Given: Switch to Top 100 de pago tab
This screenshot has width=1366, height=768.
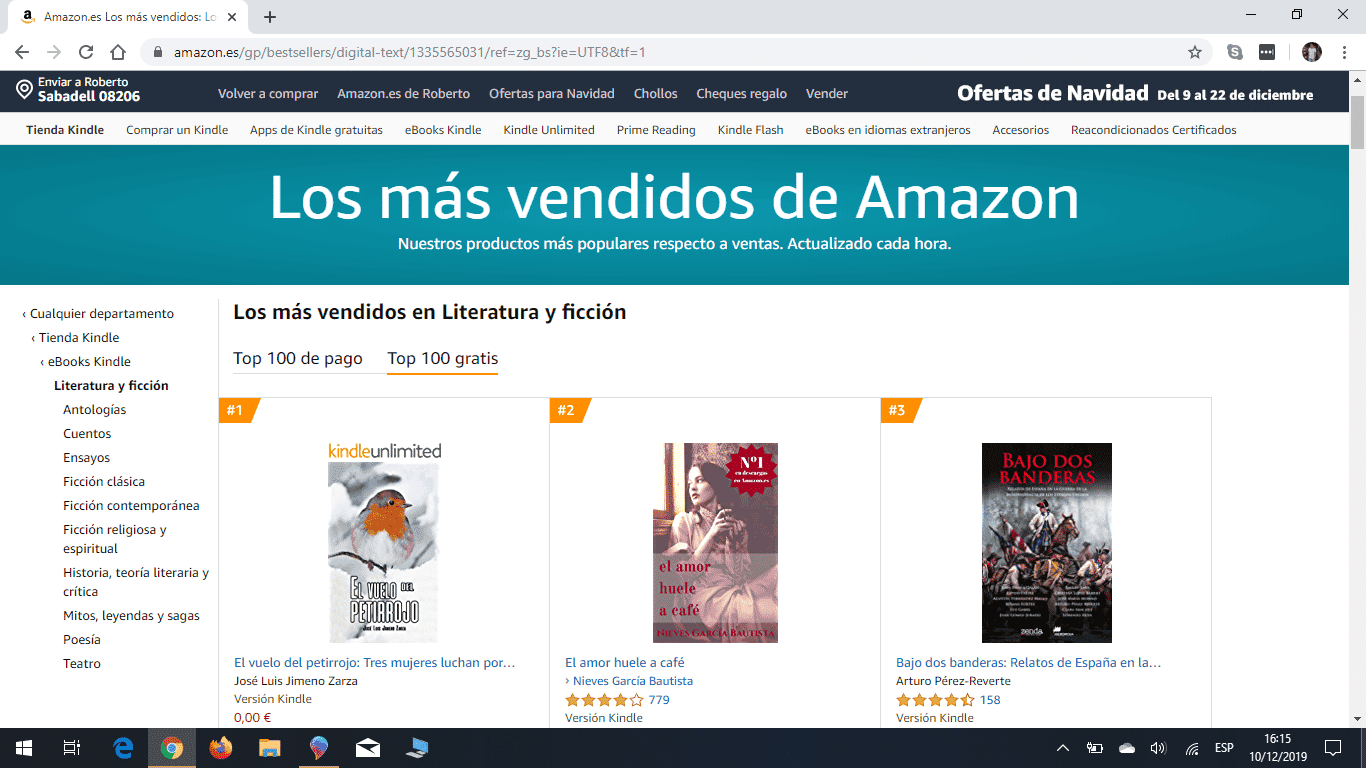Looking at the screenshot, I should pyautogui.click(x=298, y=358).
